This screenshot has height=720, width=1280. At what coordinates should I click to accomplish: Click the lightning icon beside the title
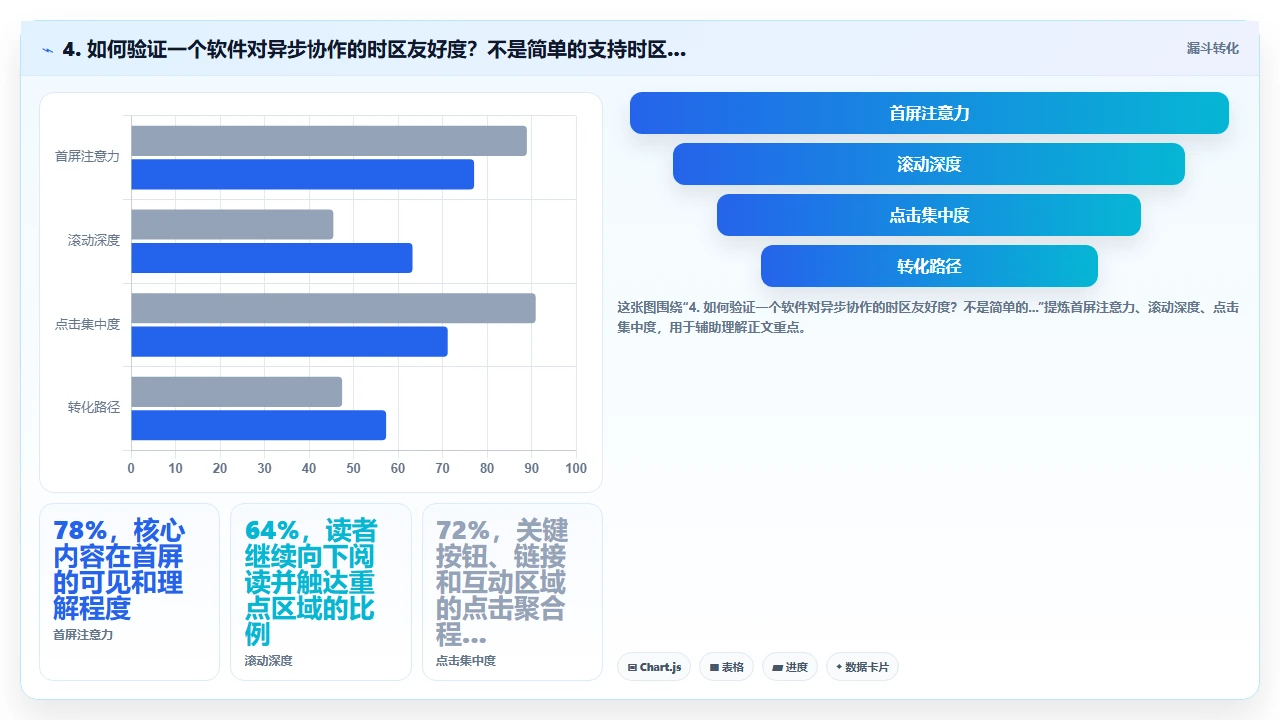tap(48, 49)
